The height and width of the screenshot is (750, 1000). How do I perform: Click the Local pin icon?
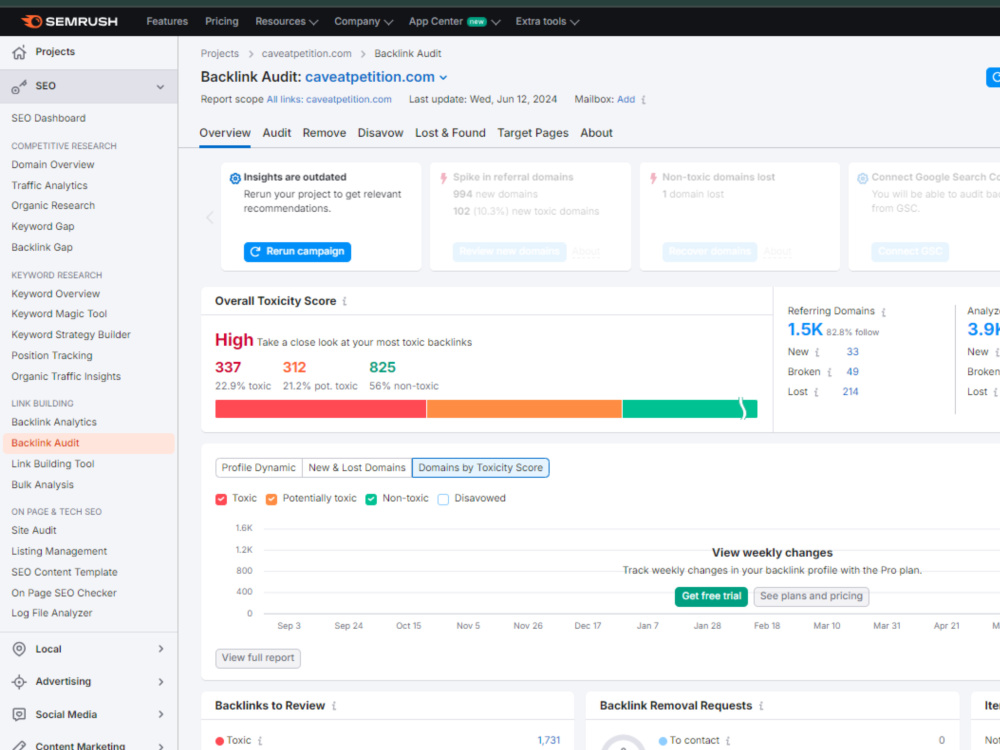tap(19, 649)
